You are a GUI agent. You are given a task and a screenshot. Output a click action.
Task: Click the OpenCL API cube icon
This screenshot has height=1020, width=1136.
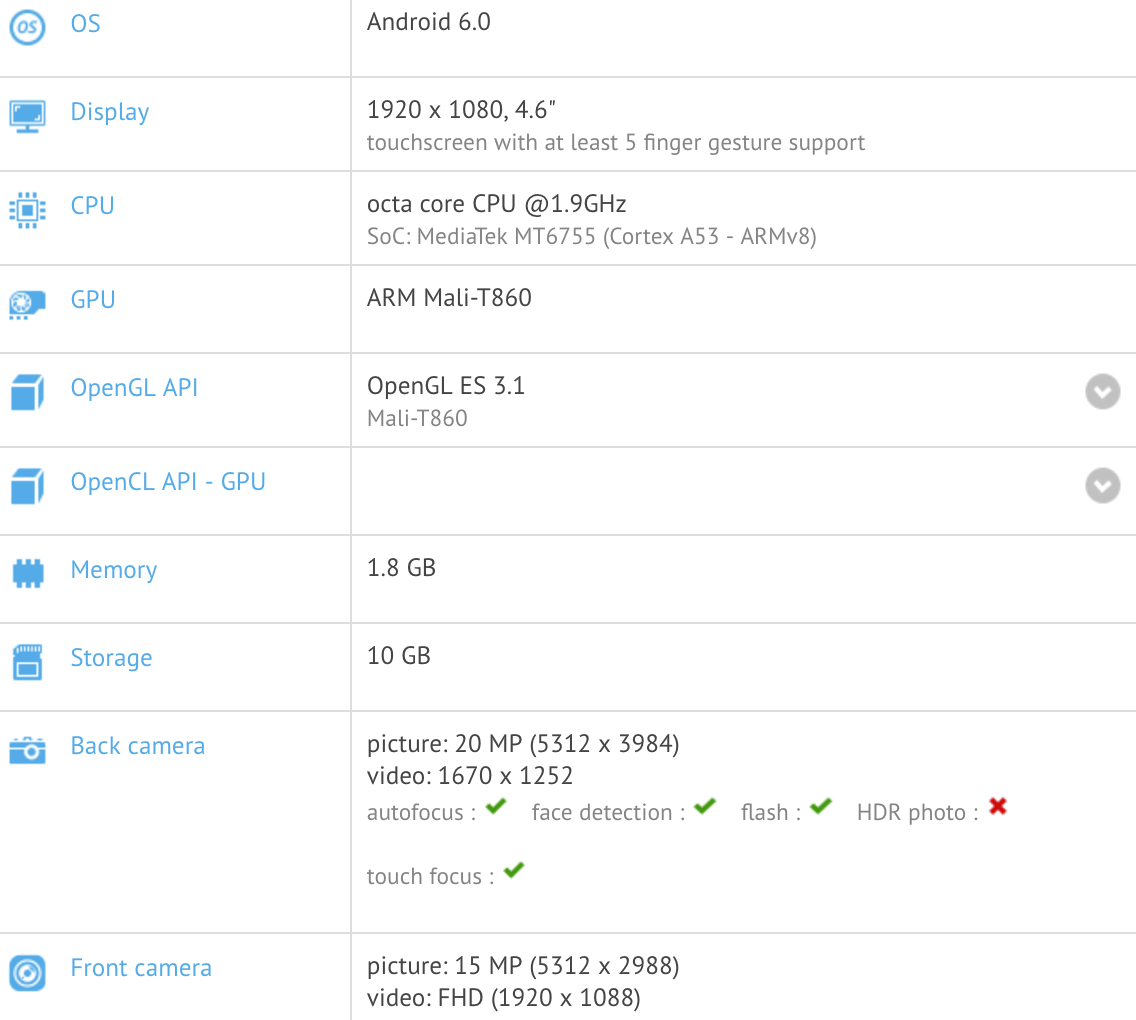pyautogui.click(x=28, y=486)
